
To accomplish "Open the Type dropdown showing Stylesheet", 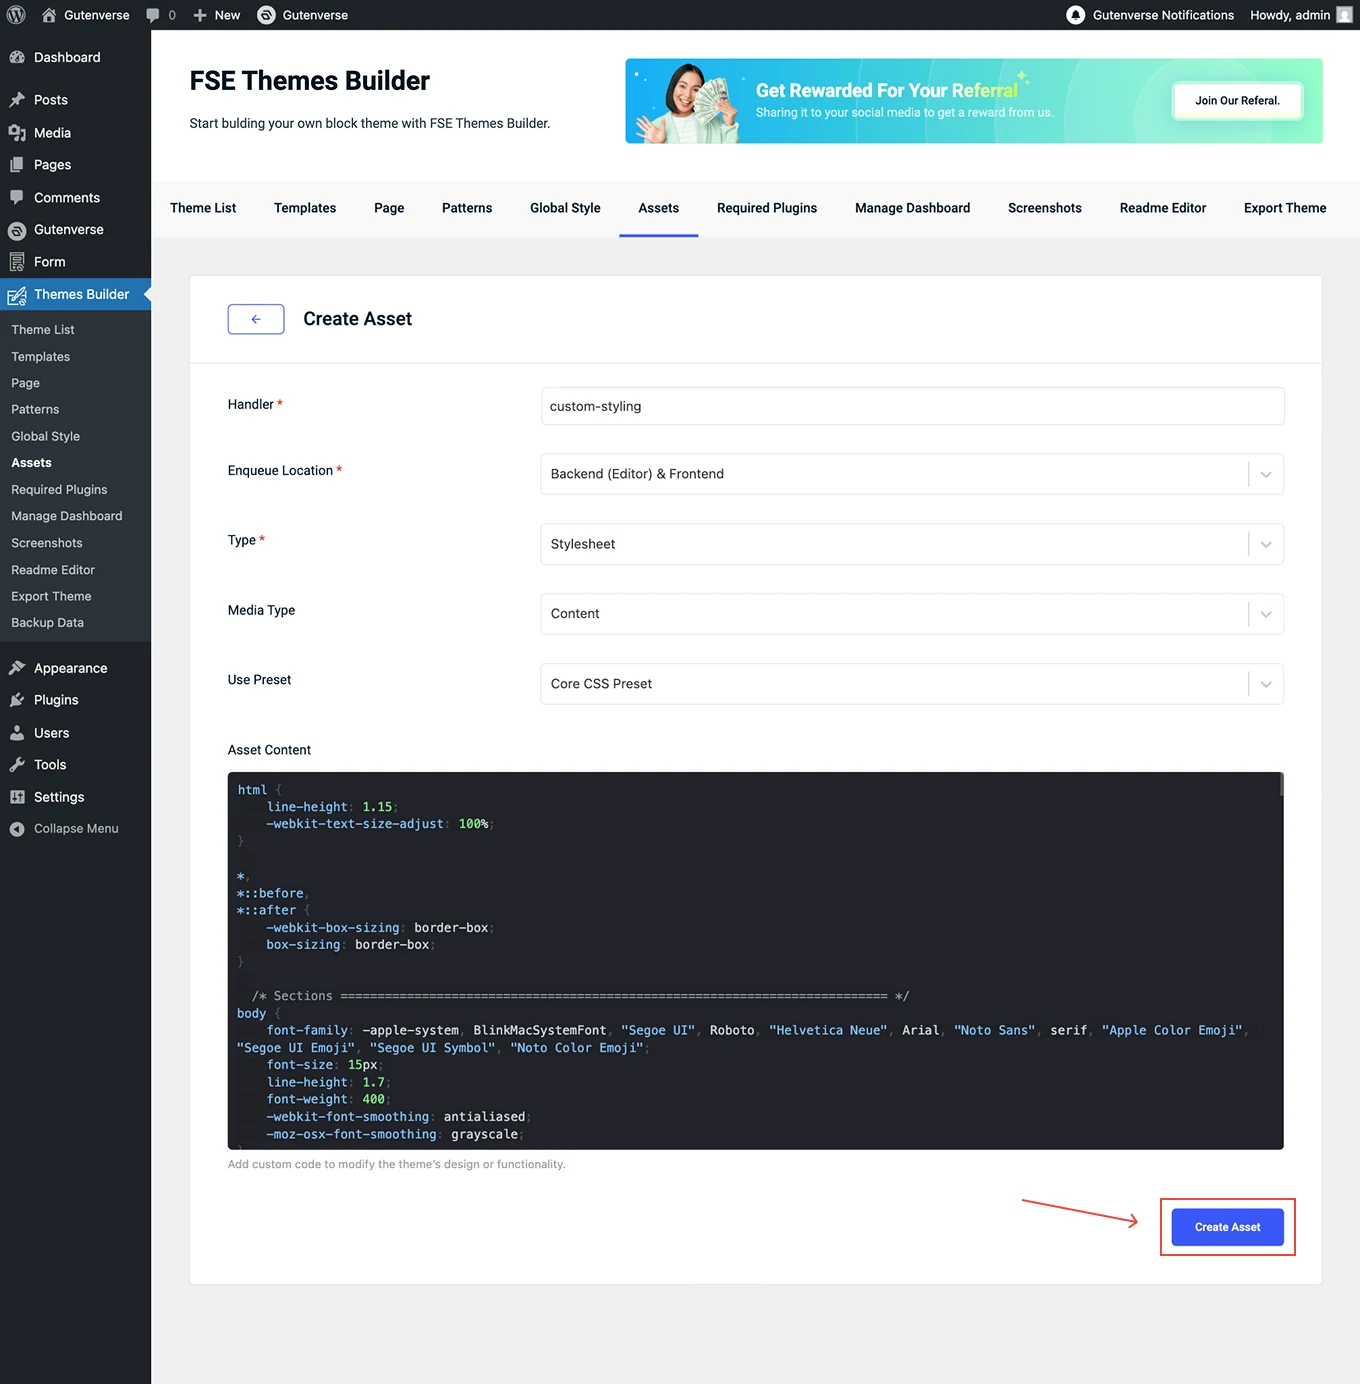I will (x=1265, y=544).
